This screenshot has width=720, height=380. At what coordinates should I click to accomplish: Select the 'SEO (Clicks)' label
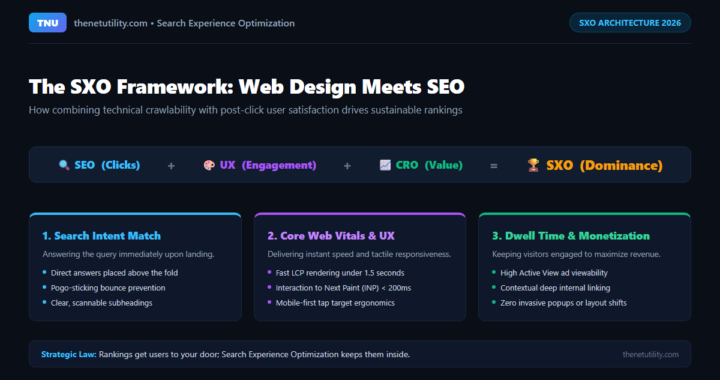(x=107, y=165)
